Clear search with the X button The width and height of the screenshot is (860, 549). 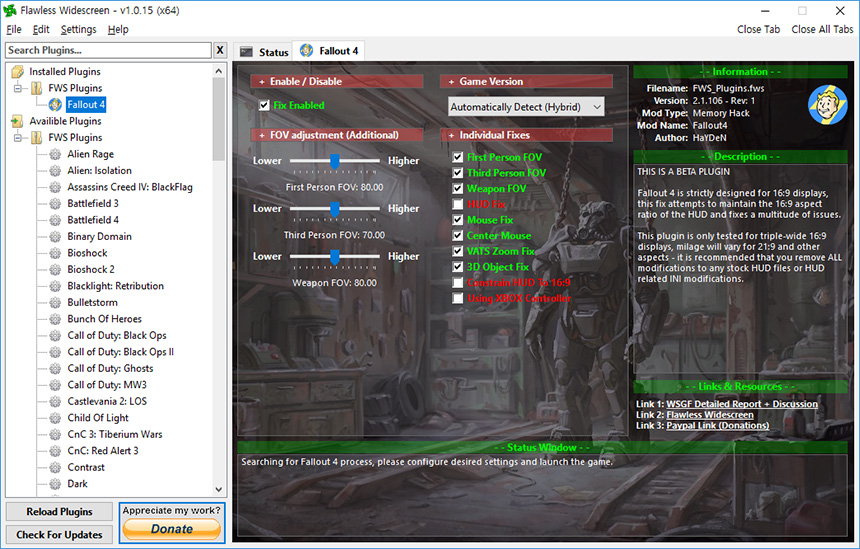point(219,50)
